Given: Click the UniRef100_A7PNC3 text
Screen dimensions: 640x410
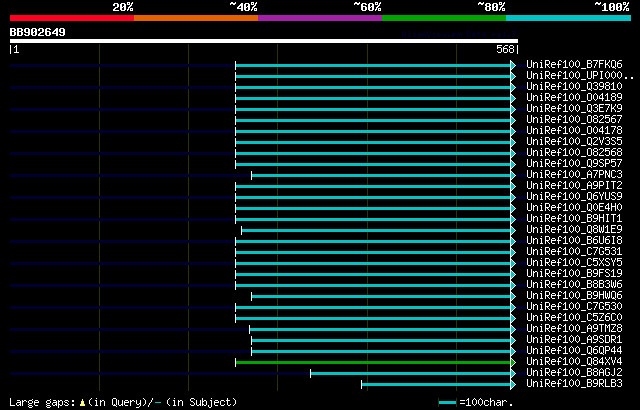Looking at the screenshot, I should [x=574, y=175].
